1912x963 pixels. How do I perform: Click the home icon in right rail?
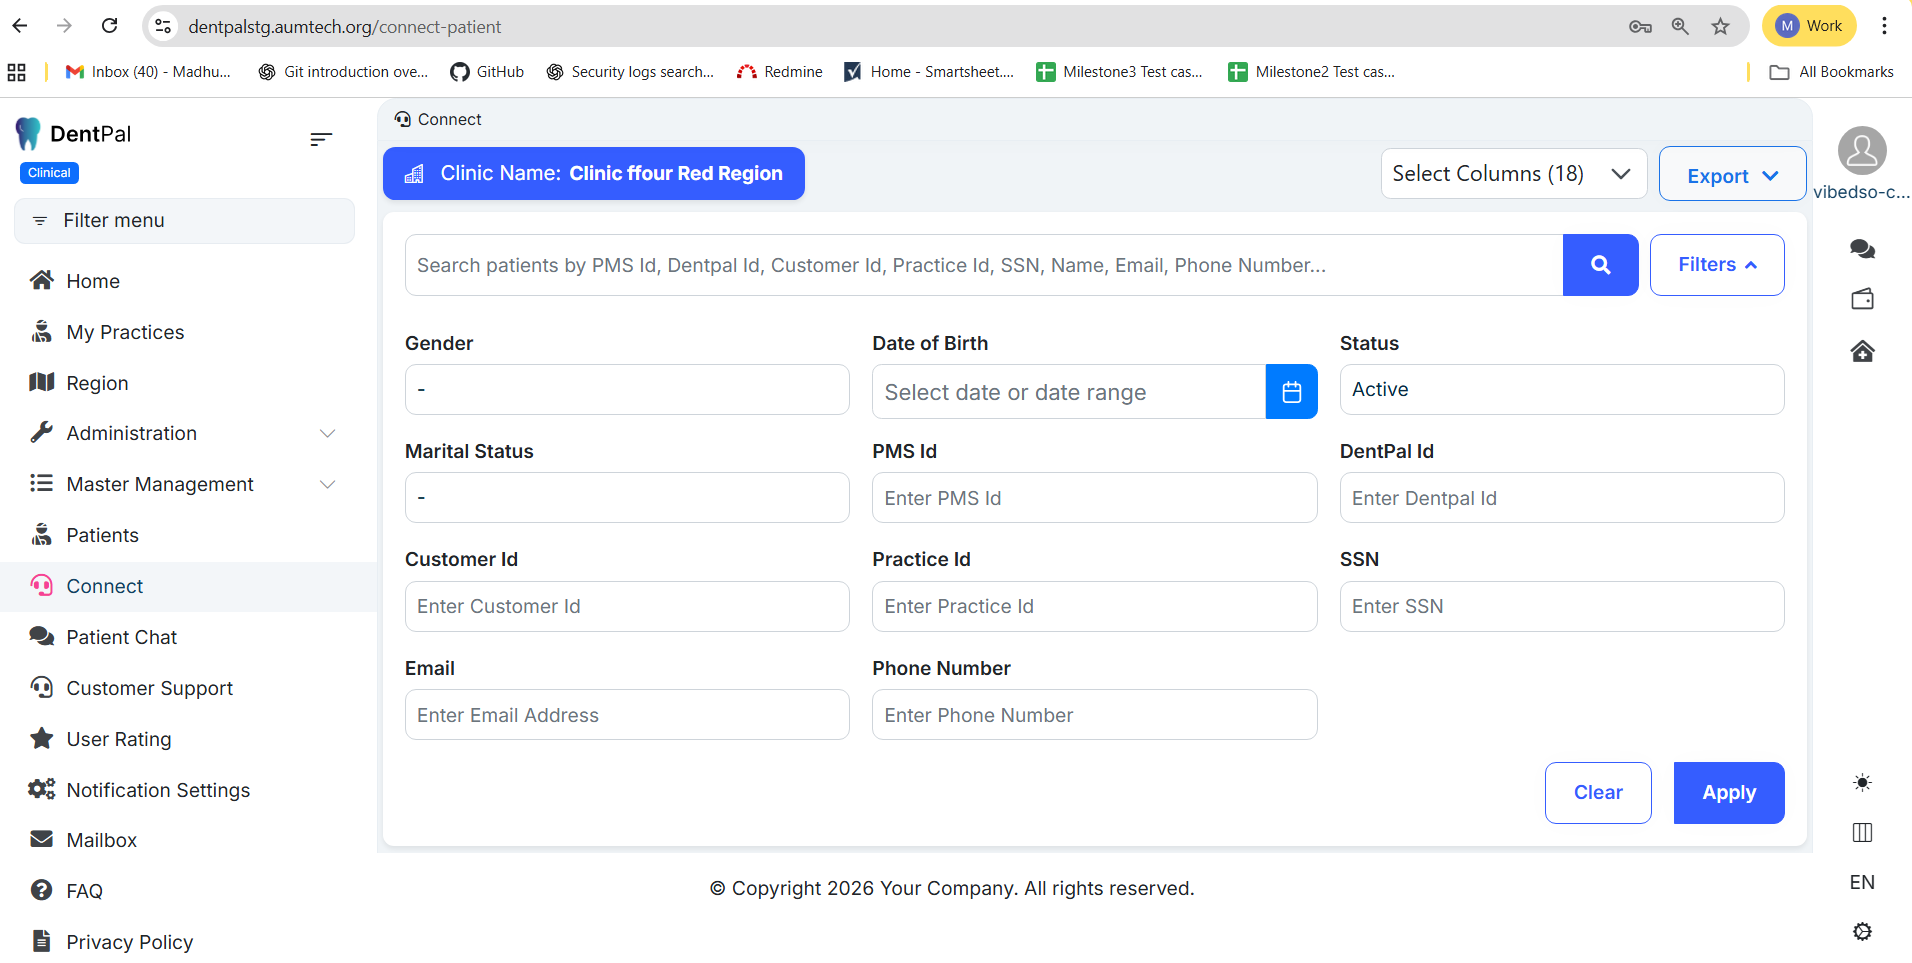pos(1862,351)
